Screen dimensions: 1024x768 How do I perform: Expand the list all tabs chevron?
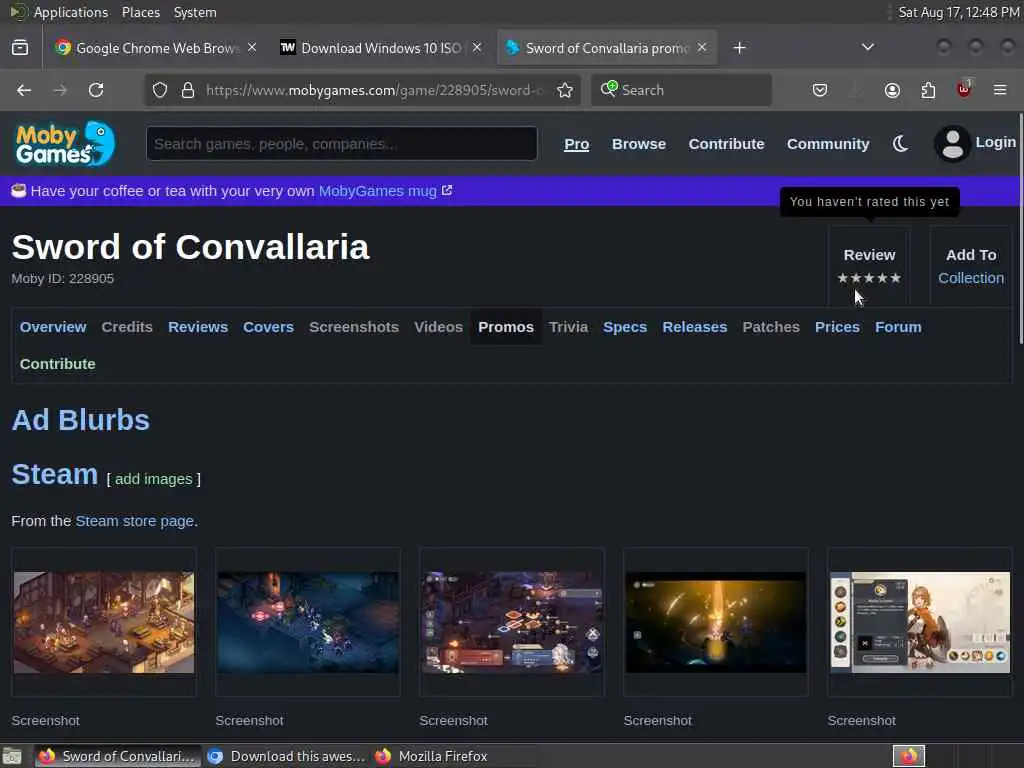[868, 47]
